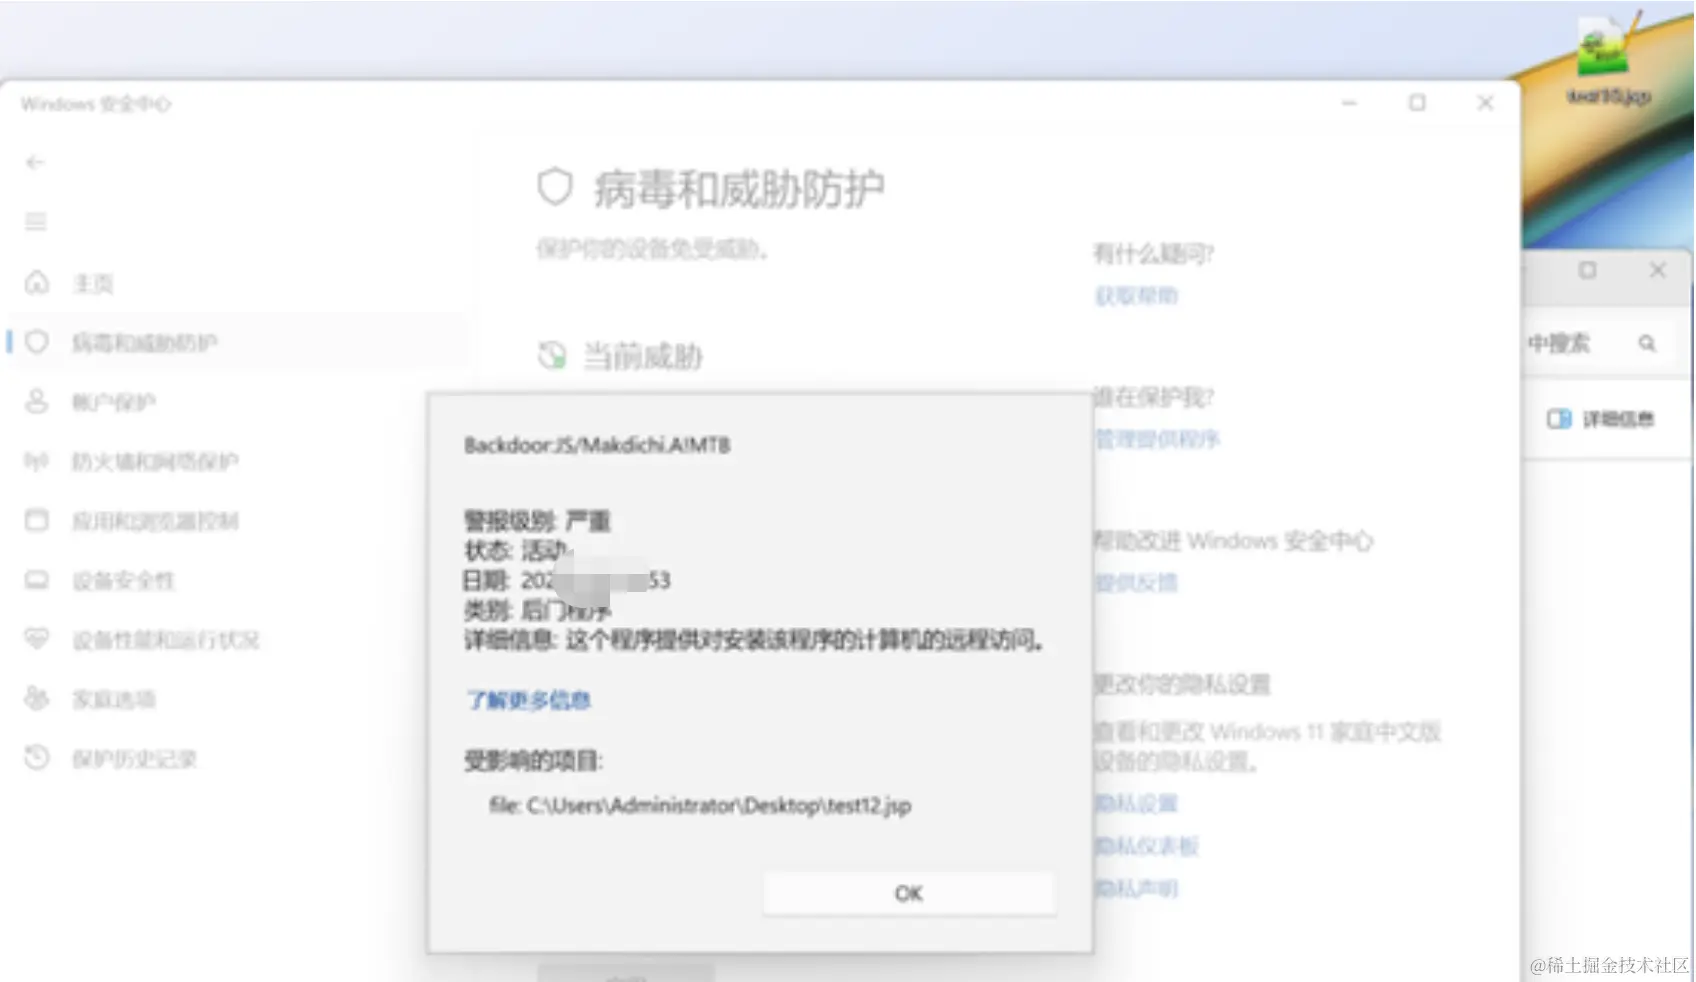Viewport: 1696px width, 982px height.
Task: Click the 家庭选项 sidebar label
Action: pos(113,699)
